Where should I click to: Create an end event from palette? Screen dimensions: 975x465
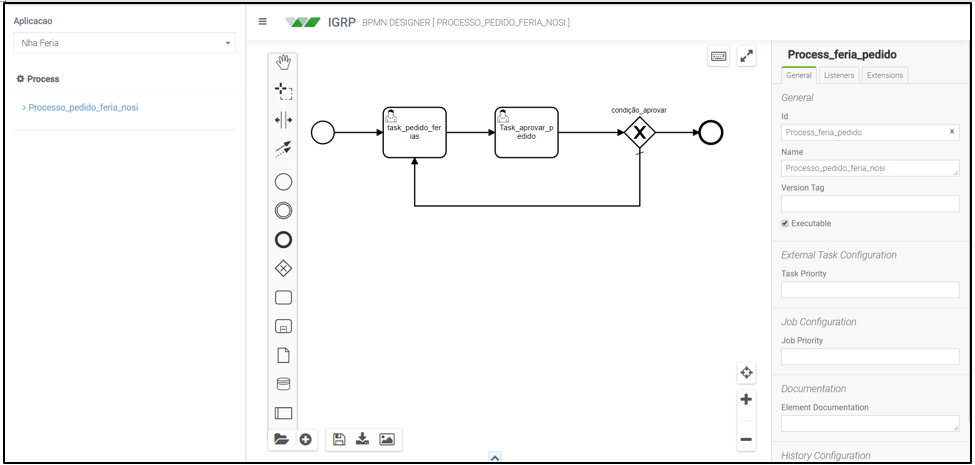pyautogui.click(x=283, y=240)
